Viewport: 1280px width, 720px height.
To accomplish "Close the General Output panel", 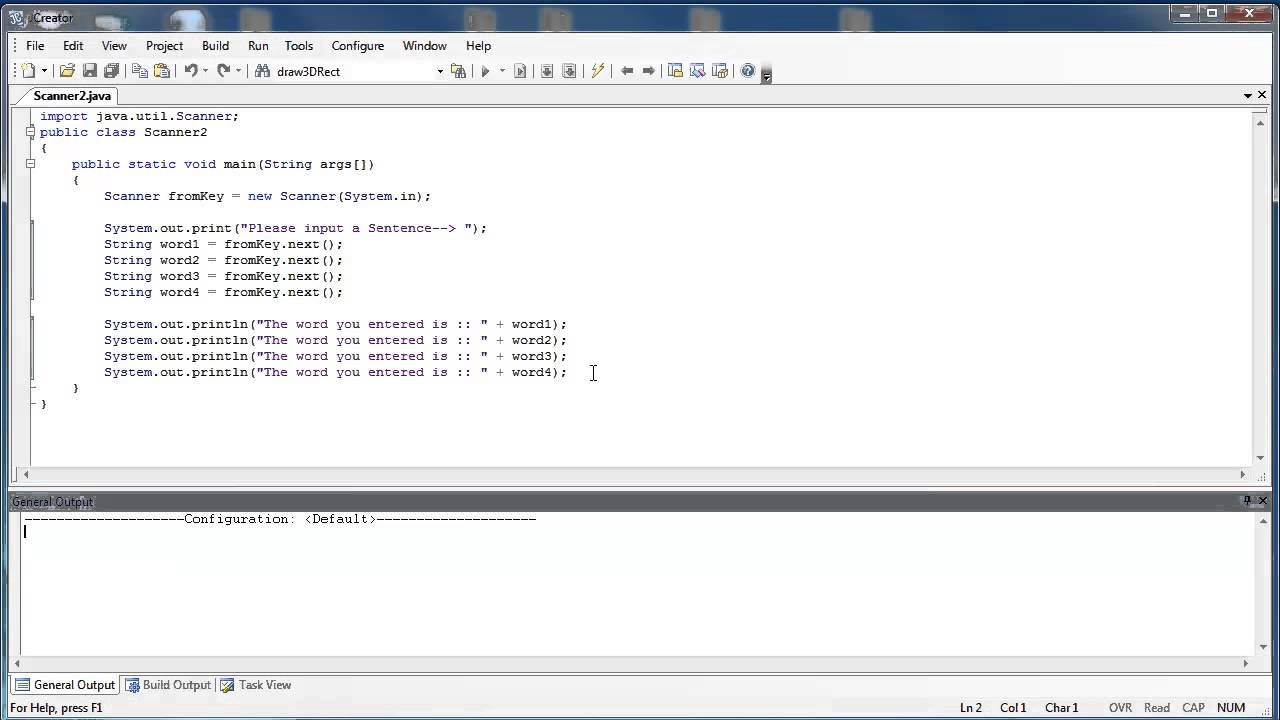I will [1263, 501].
